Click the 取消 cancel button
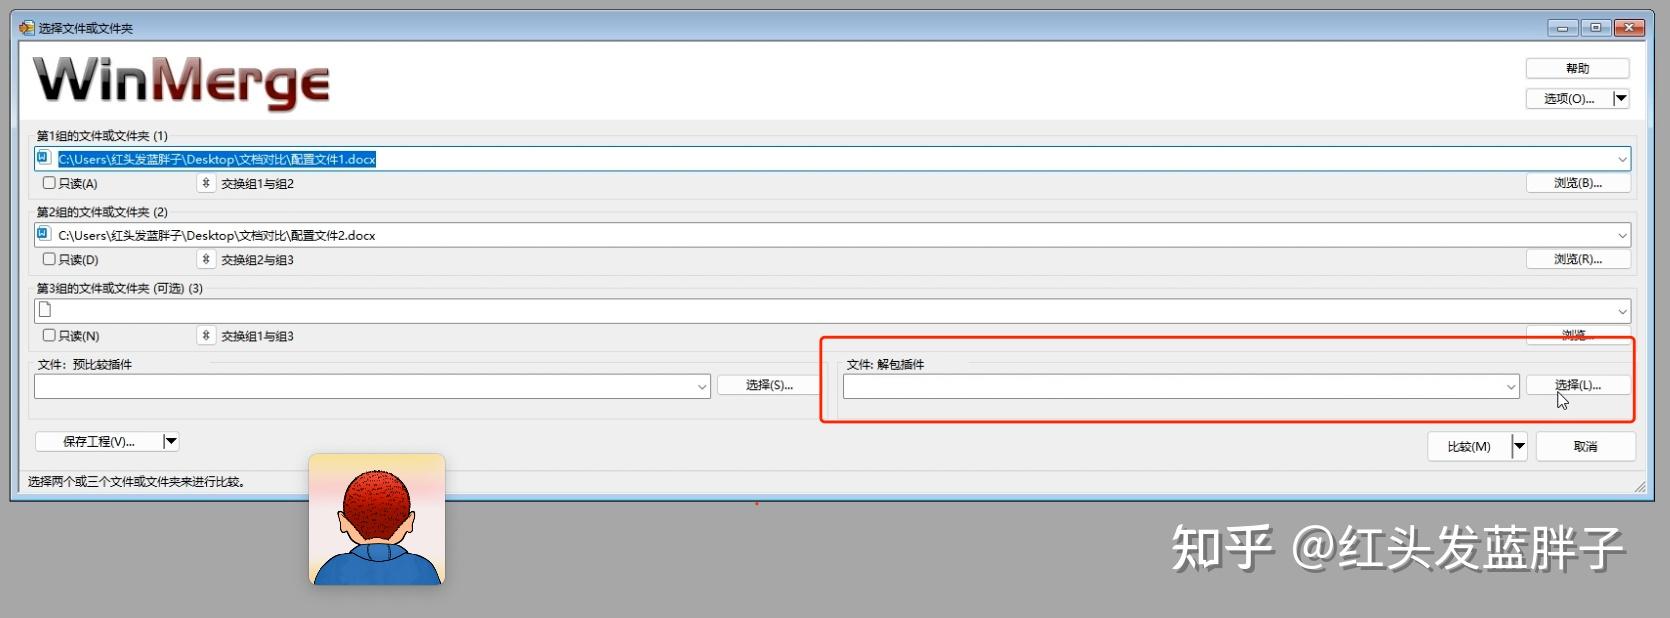 click(x=1585, y=446)
